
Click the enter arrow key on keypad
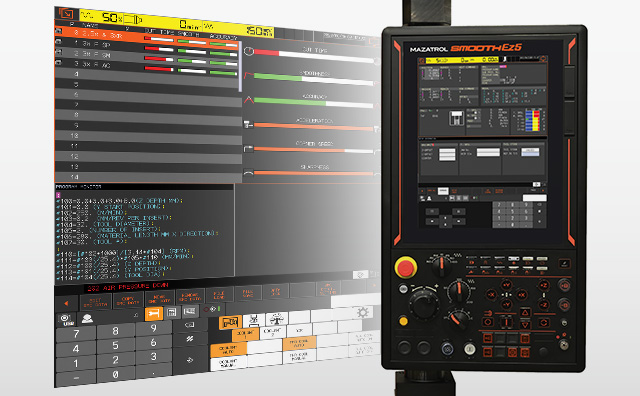click(x=190, y=360)
